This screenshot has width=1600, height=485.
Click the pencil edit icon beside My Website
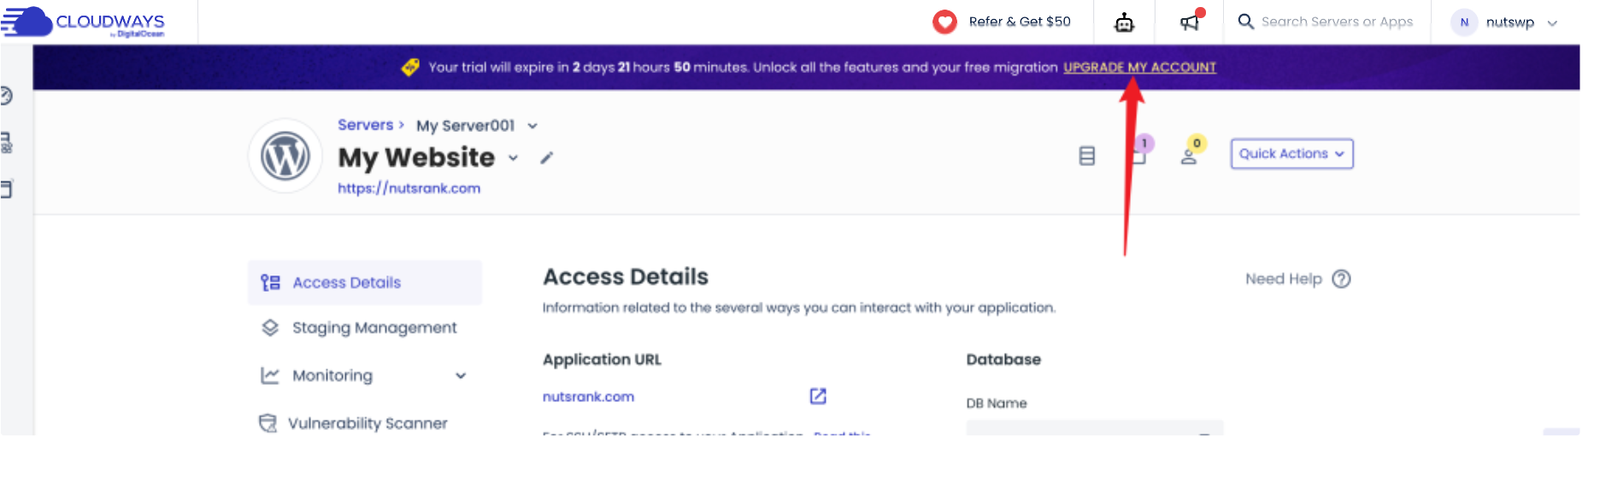547,158
